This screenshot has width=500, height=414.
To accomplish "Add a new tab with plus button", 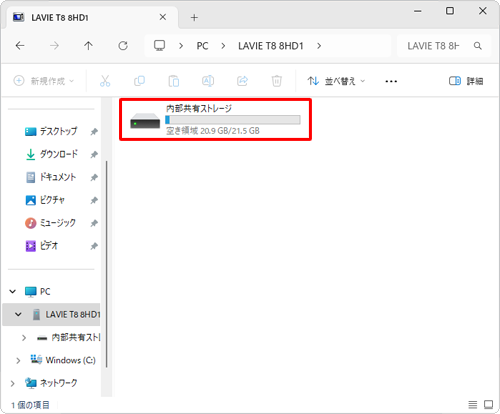I will tap(194, 17).
